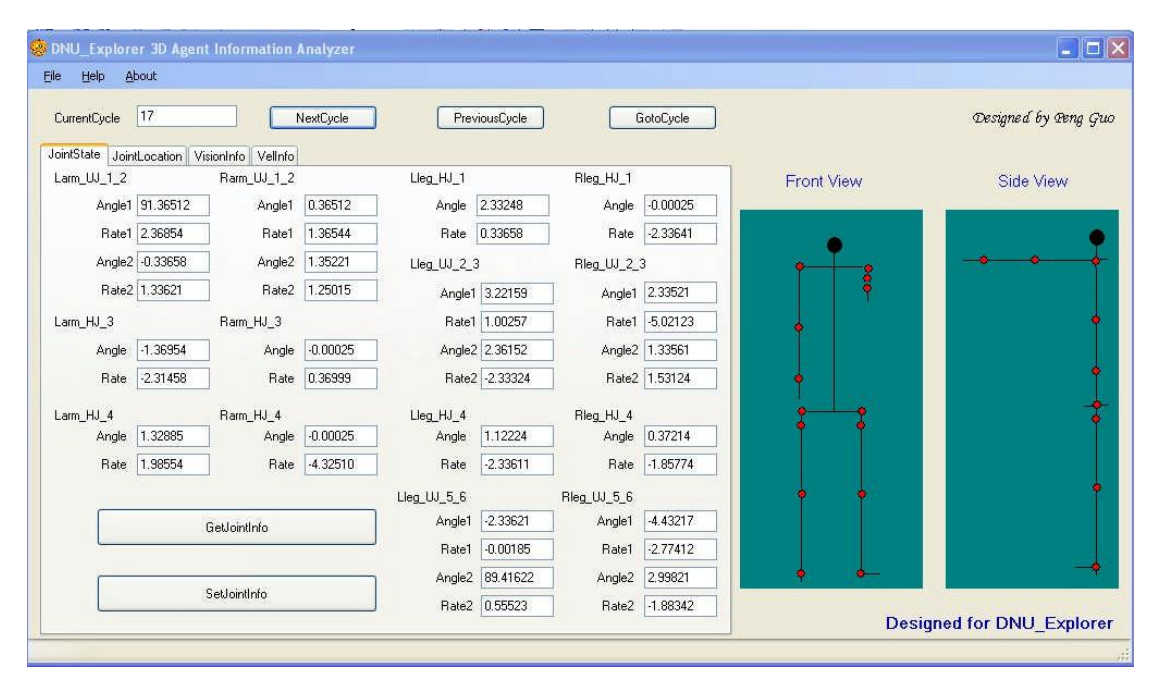Click Lleg_HJ_4 Angle field showing 1.12224
The image size is (1155, 690).
click(517, 436)
